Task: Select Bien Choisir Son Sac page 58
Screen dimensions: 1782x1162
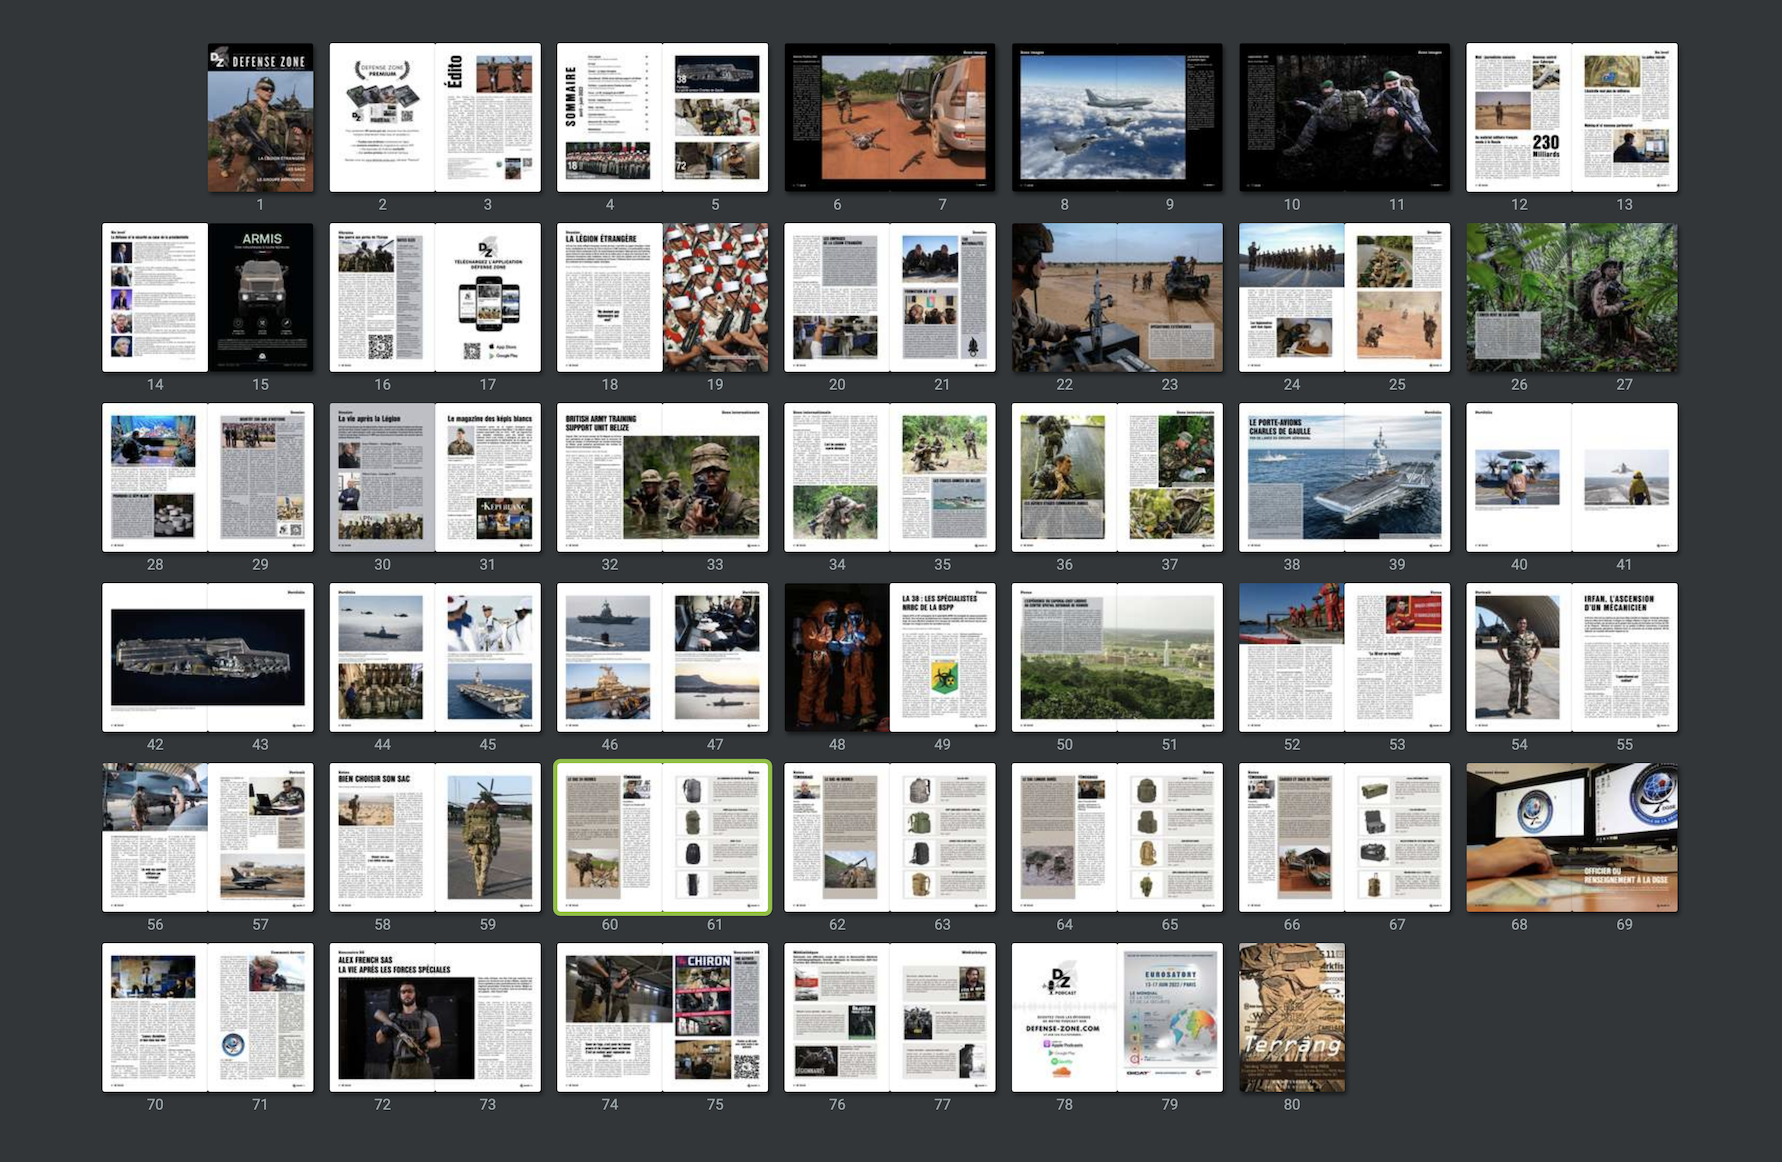Action: click(382, 837)
